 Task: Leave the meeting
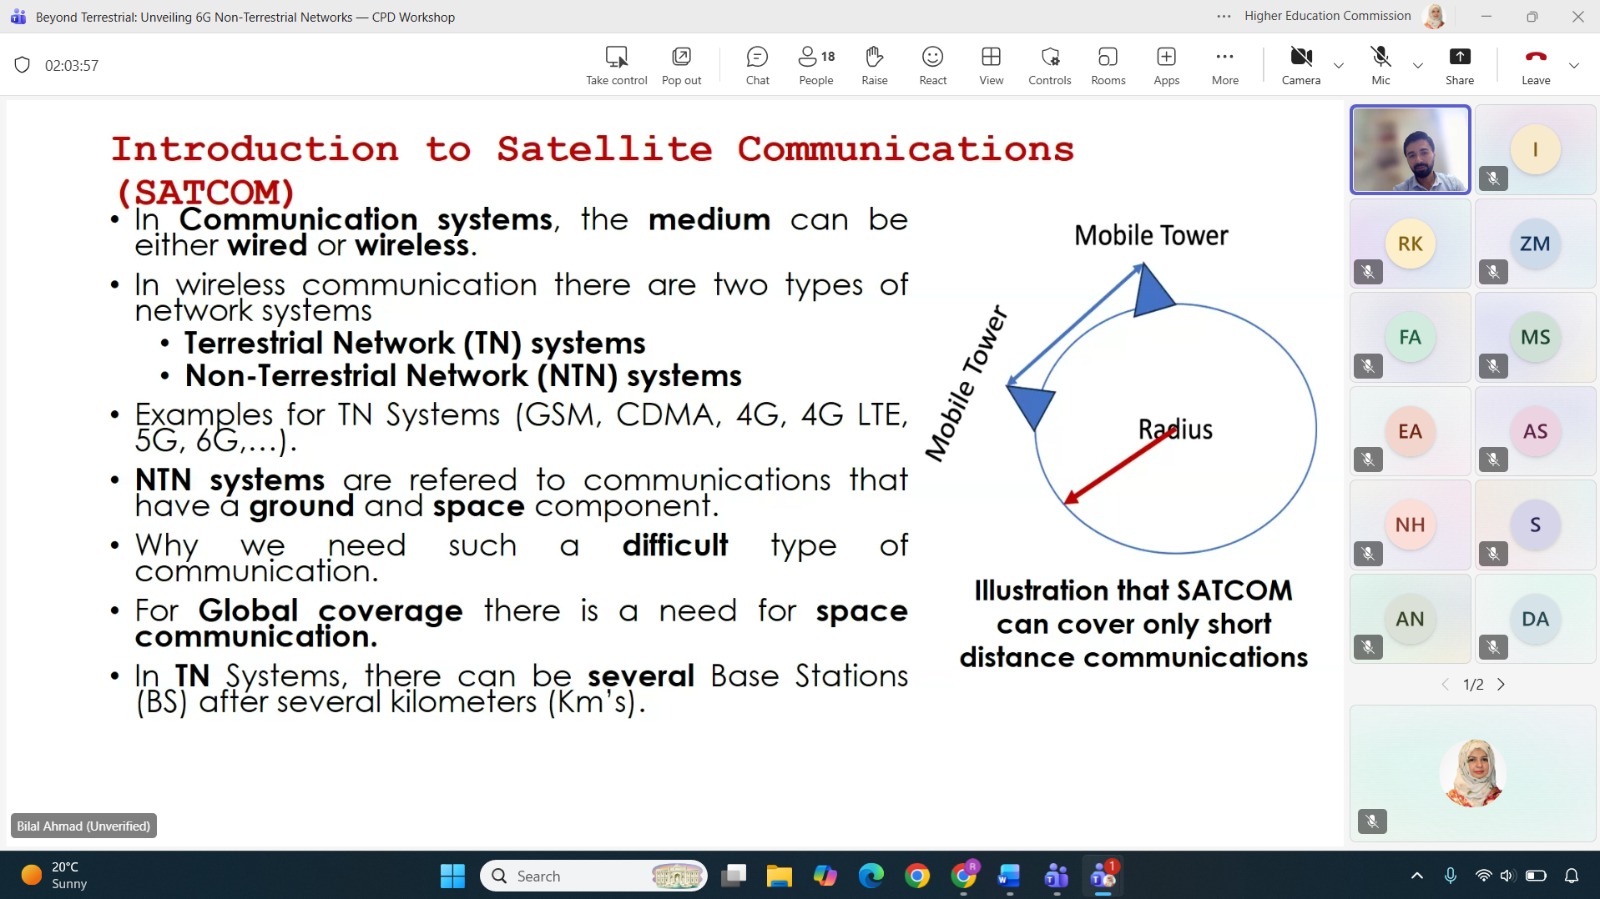pos(1535,65)
